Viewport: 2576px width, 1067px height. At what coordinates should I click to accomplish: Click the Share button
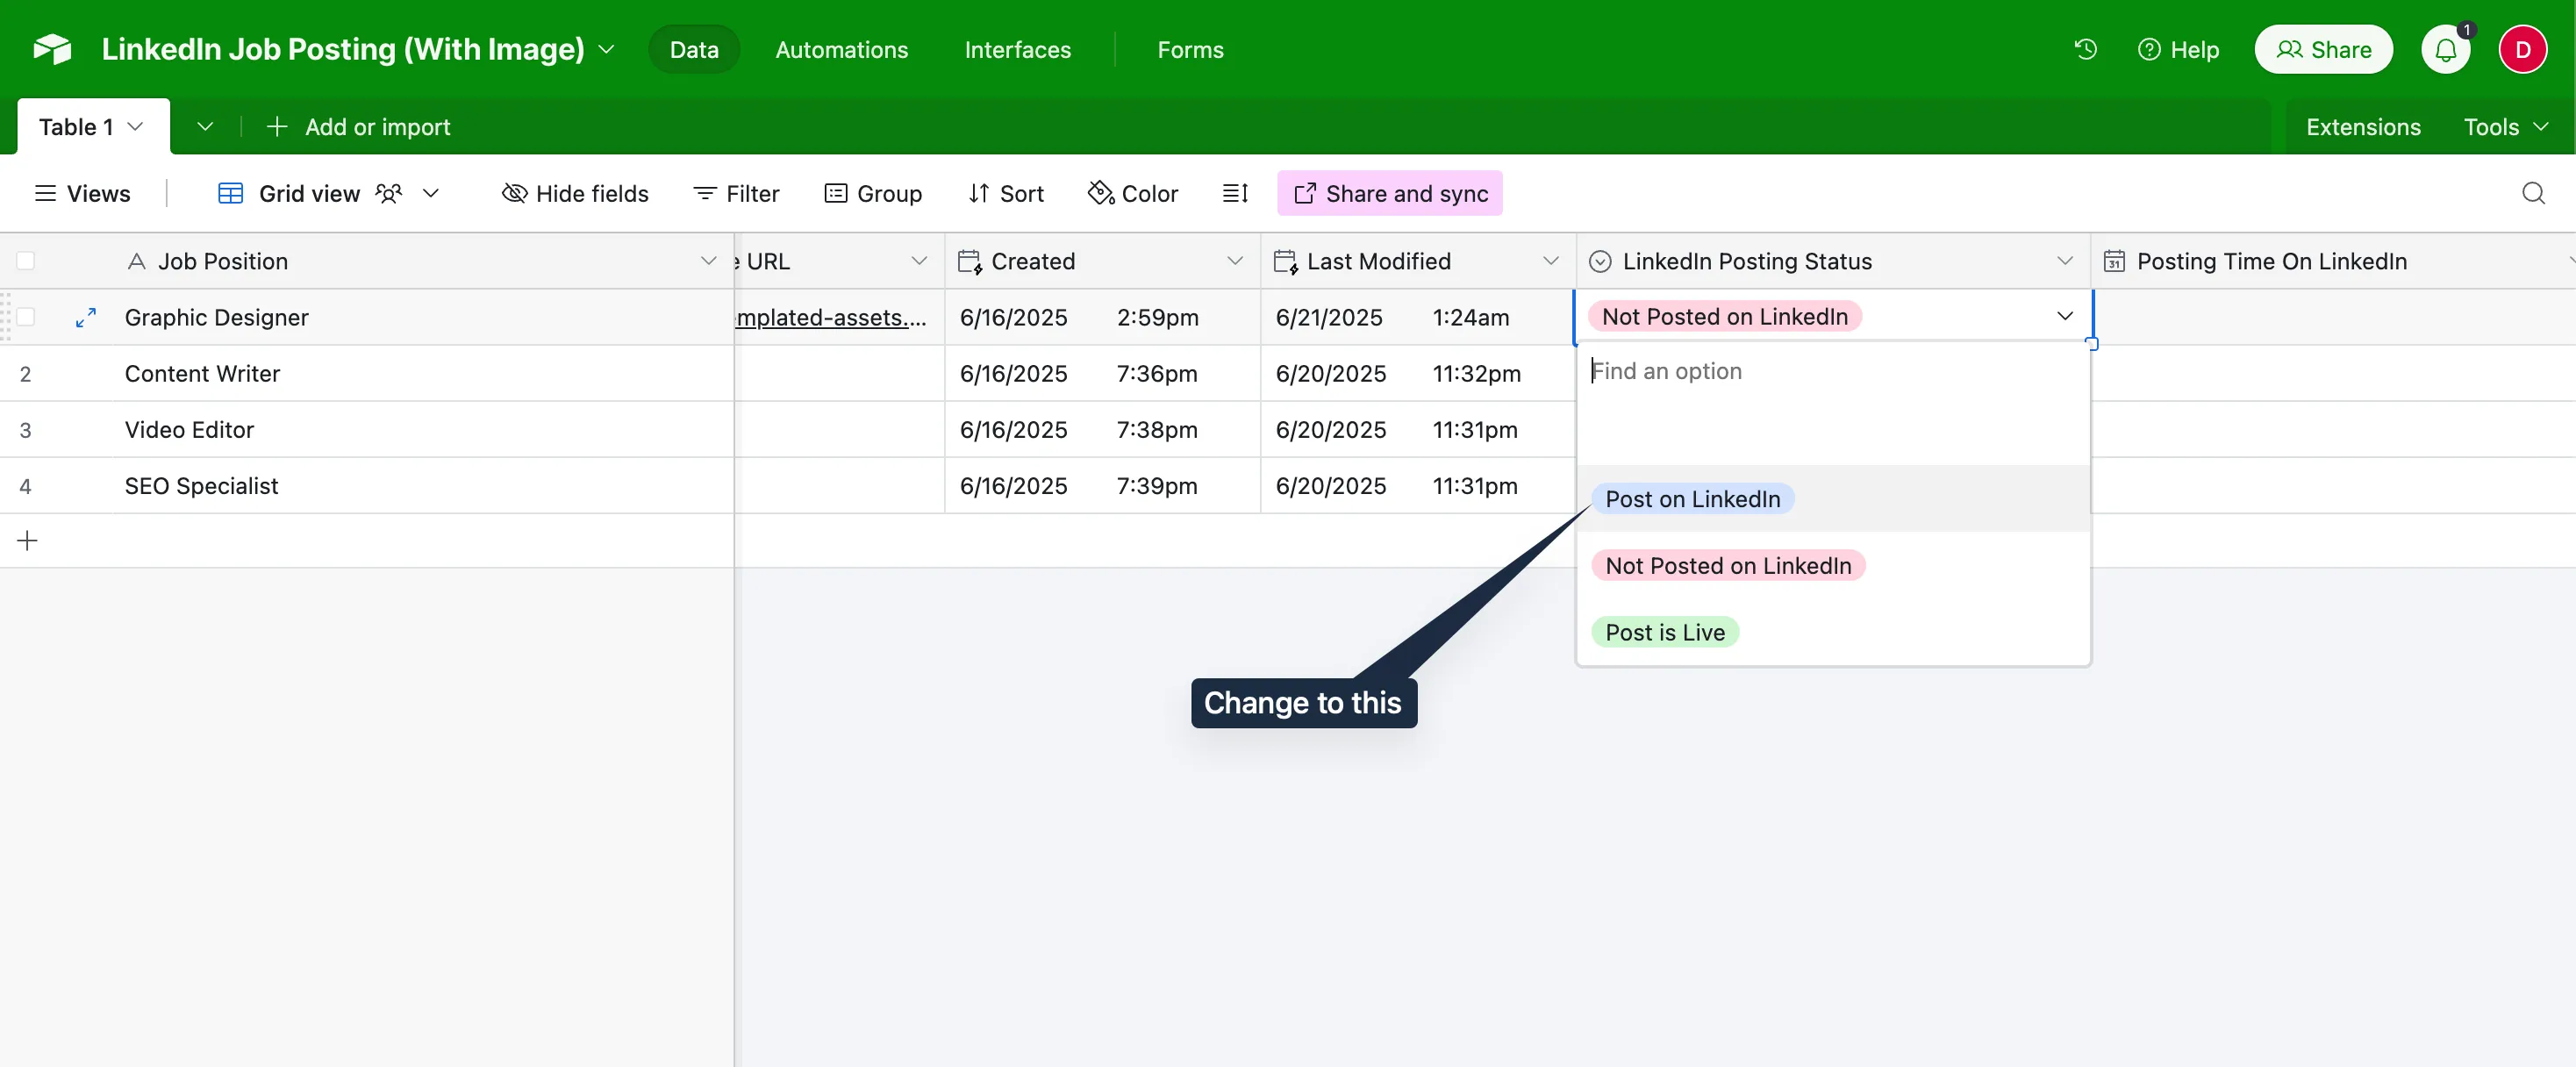[x=2323, y=49]
